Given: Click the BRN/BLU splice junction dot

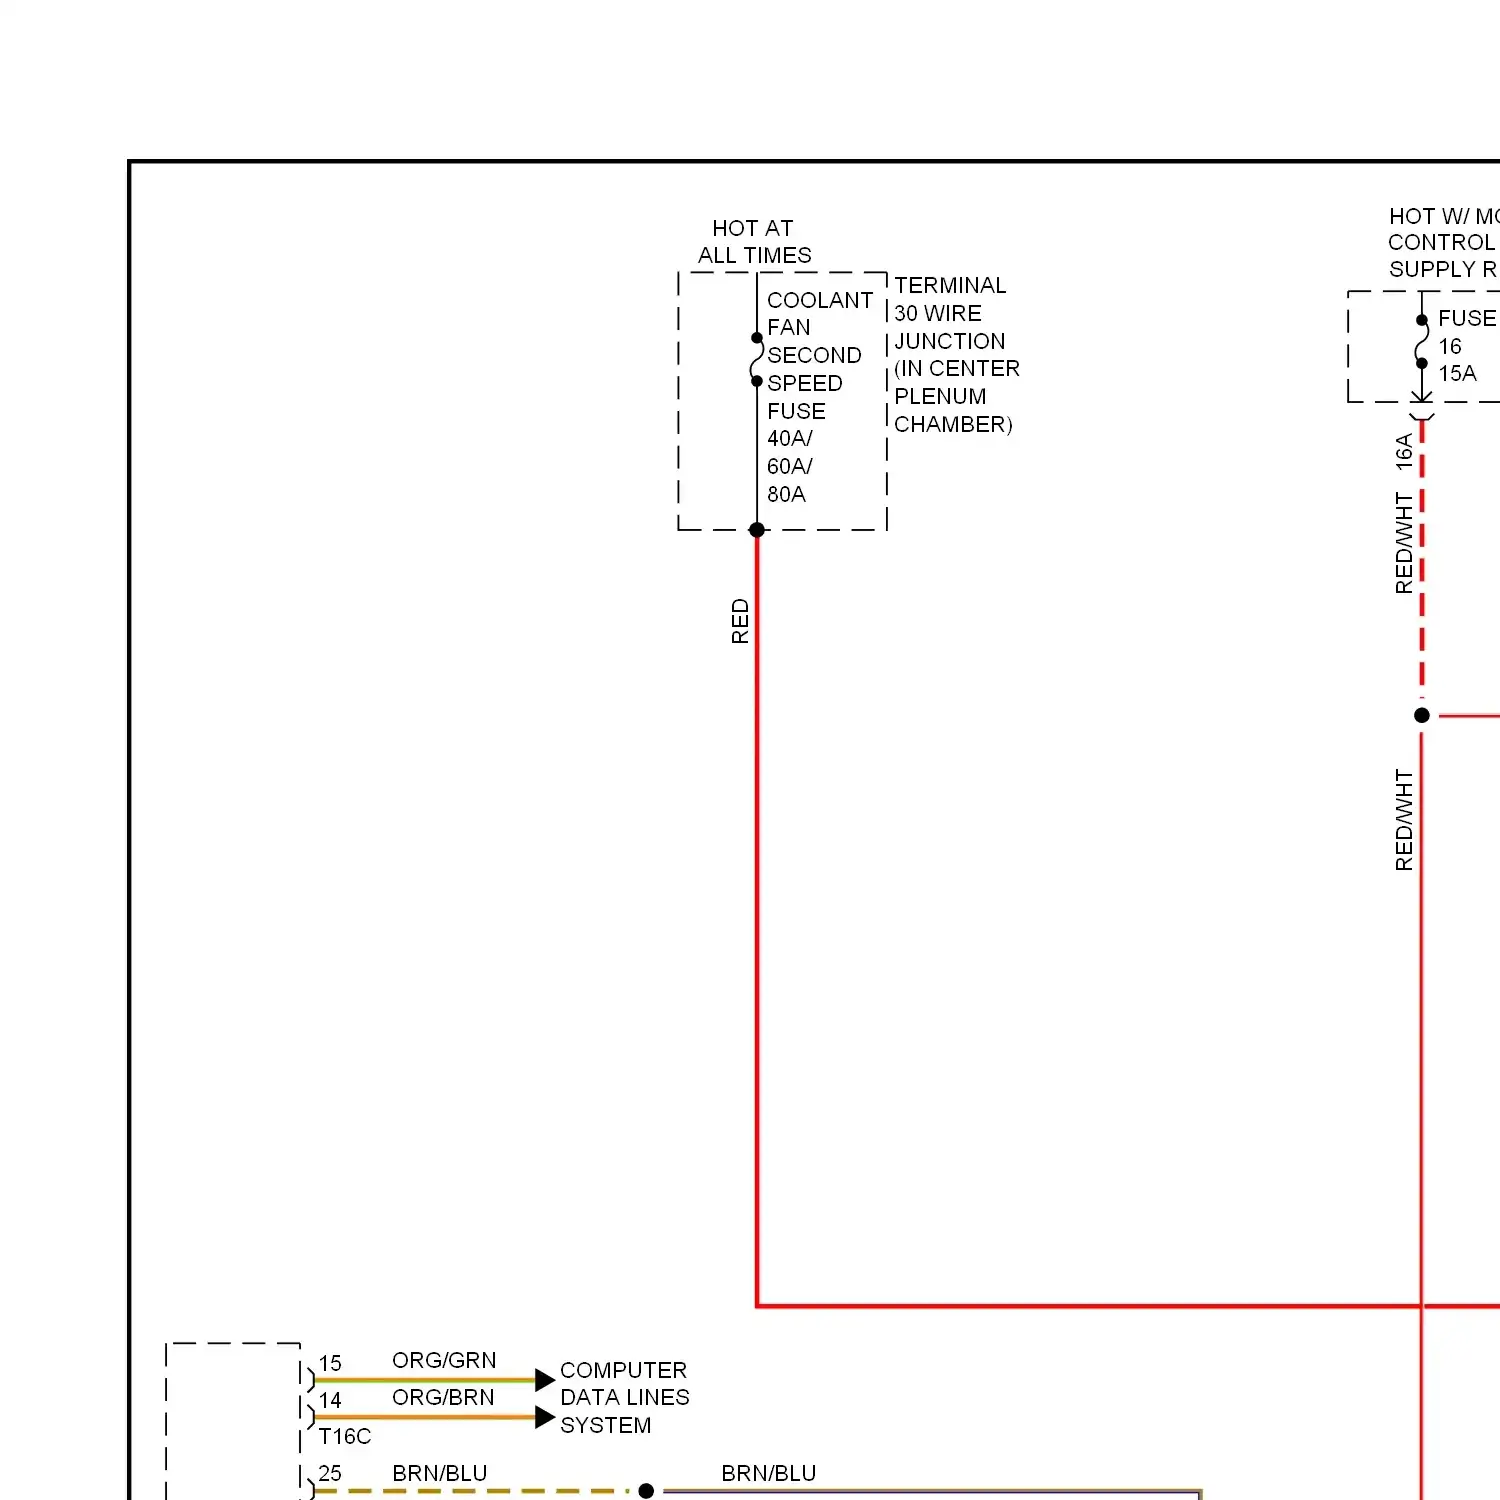Looking at the screenshot, I should pyautogui.click(x=646, y=1491).
